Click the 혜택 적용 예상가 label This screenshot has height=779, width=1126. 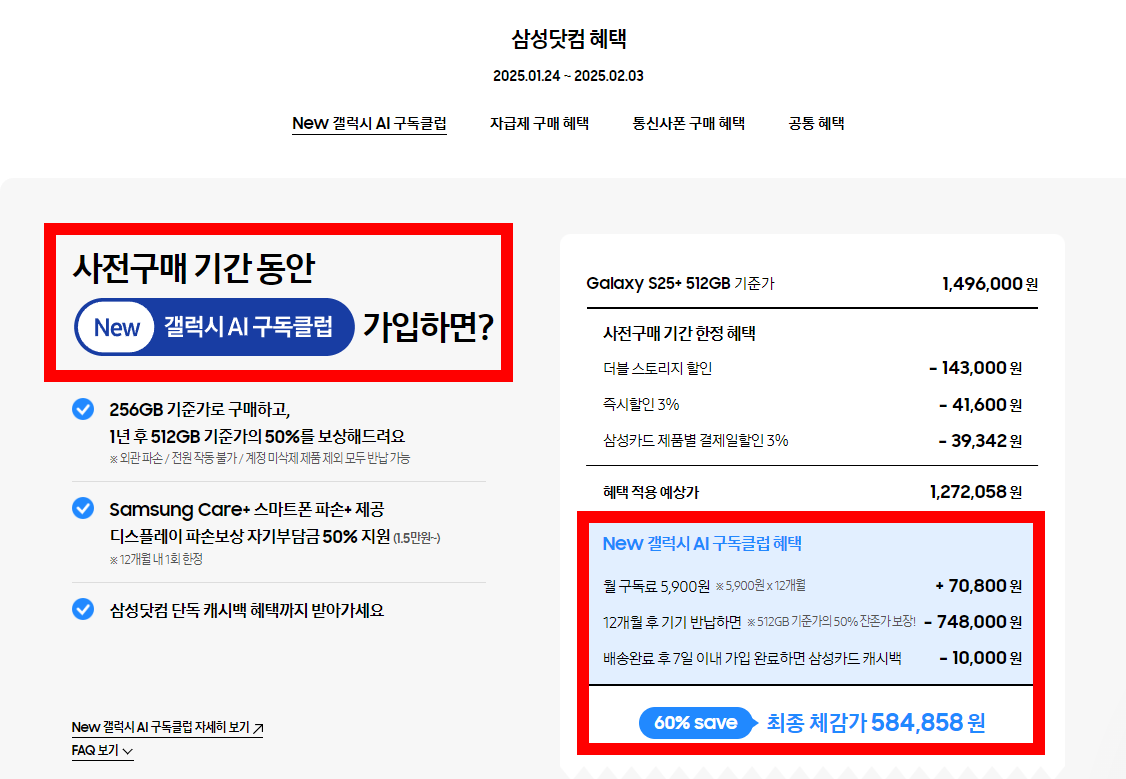point(651,493)
